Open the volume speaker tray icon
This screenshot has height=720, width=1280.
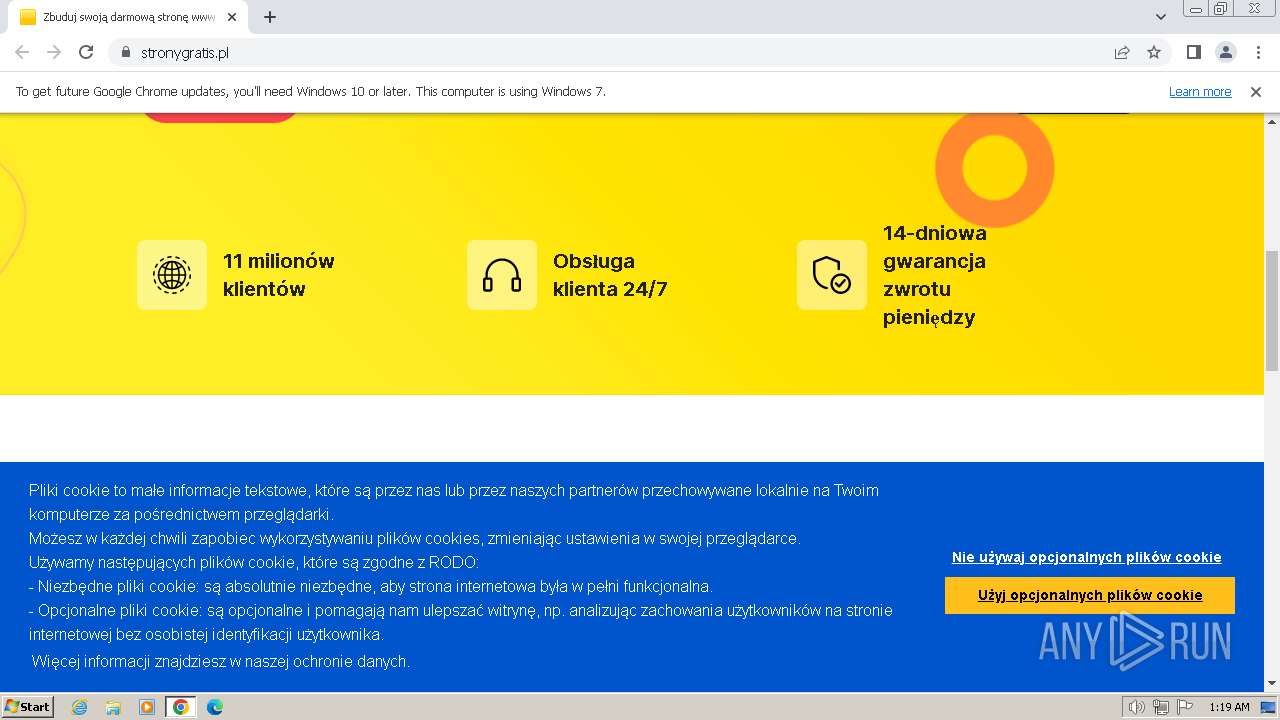point(1137,707)
